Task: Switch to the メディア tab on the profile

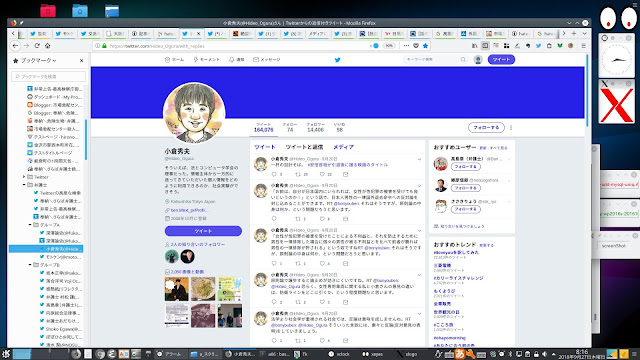Action: point(343,147)
